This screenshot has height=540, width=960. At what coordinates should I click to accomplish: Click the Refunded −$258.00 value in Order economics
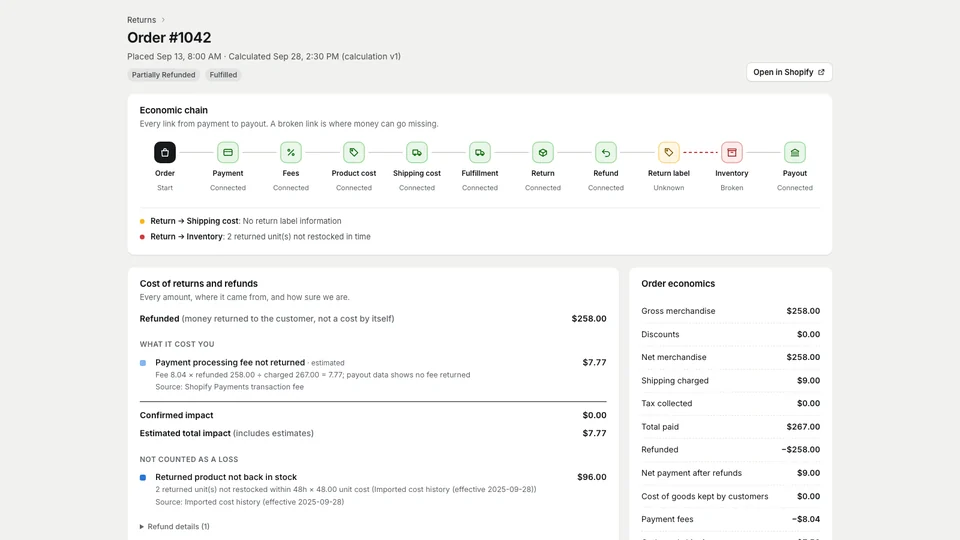coord(800,449)
